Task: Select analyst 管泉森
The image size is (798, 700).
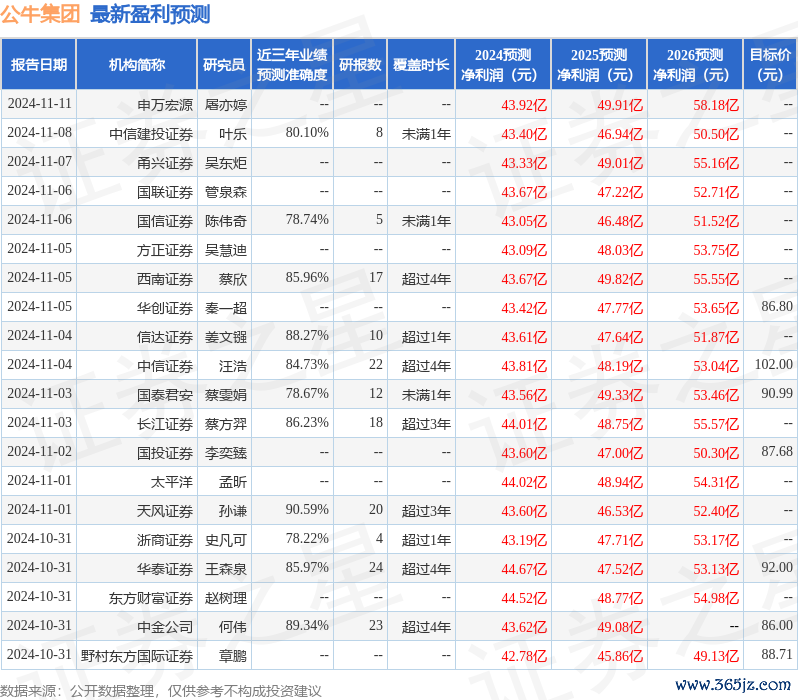Action: tap(225, 192)
